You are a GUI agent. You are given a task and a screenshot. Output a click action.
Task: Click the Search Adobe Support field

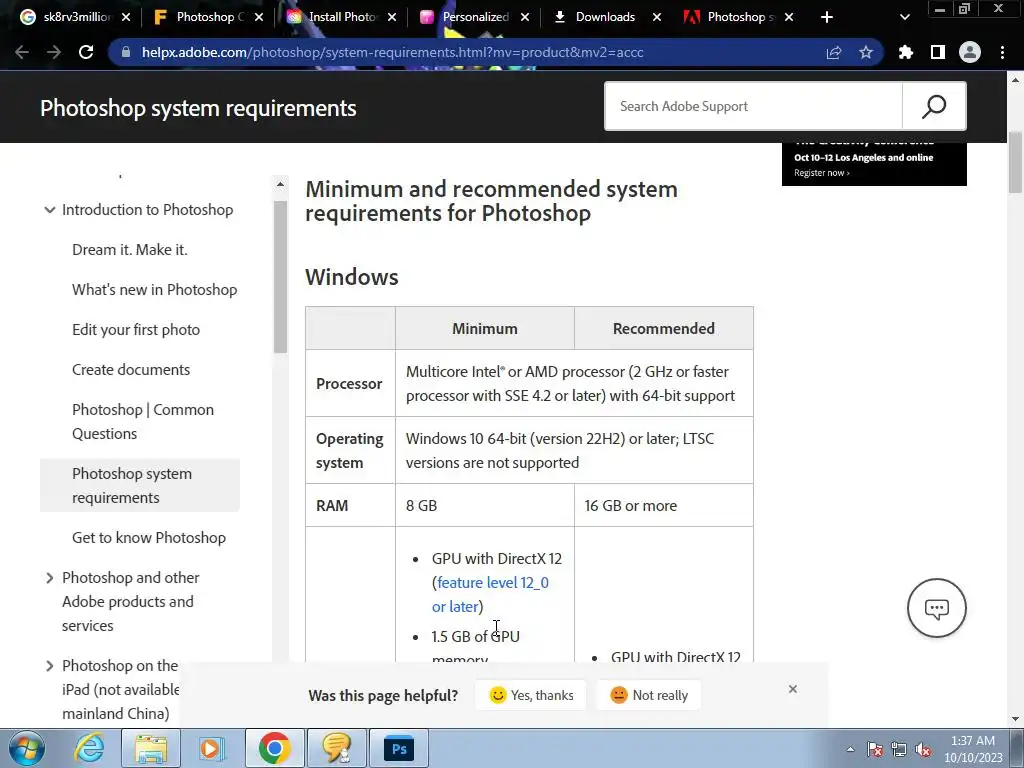(754, 106)
